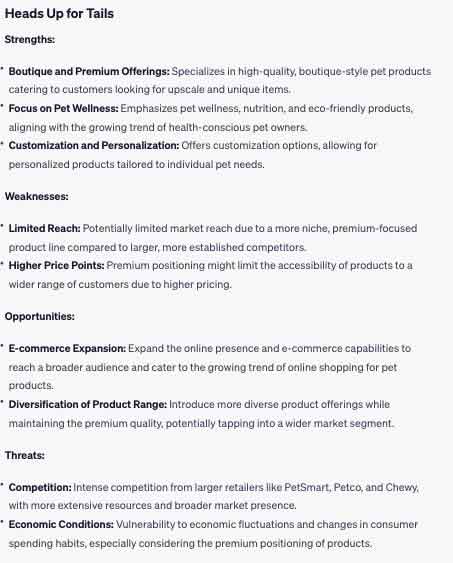Click the Limited Reach bold label
This screenshot has height=563, width=453.
pos(45,228)
